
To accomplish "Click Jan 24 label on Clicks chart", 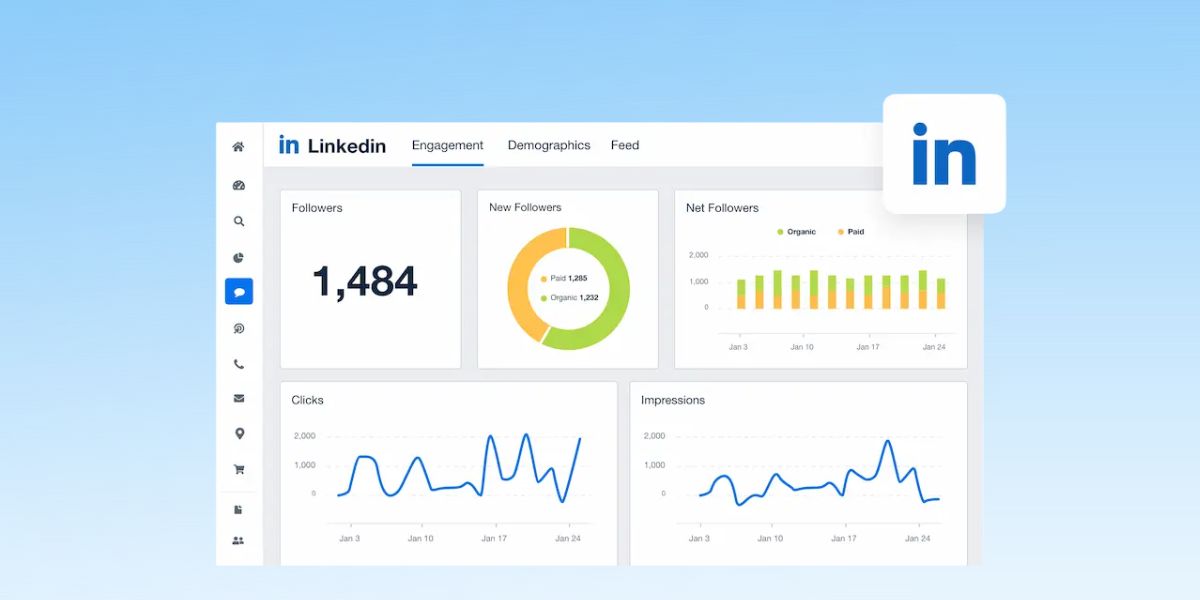I will (568, 538).
